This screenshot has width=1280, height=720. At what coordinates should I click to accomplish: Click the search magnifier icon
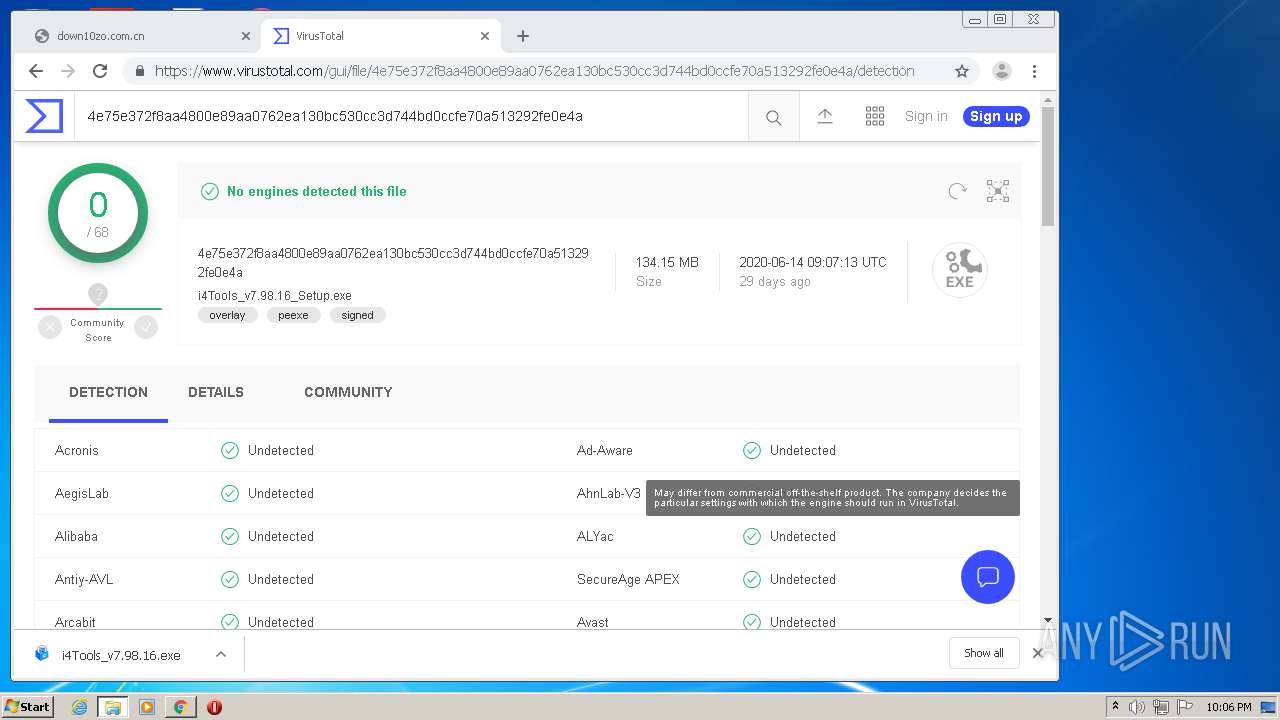[x=773, y=117]
